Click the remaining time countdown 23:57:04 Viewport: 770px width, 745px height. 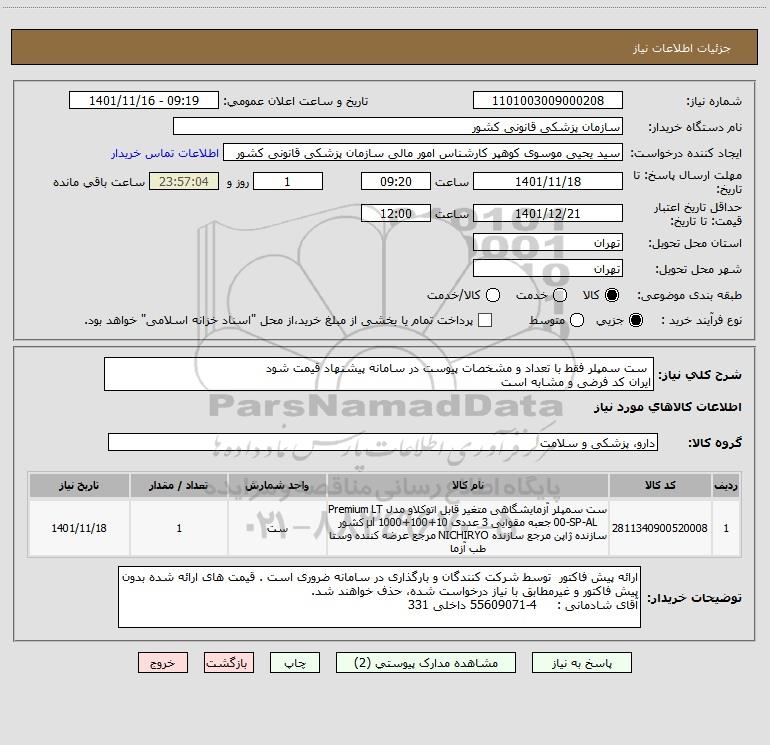(x=184, y=181)
